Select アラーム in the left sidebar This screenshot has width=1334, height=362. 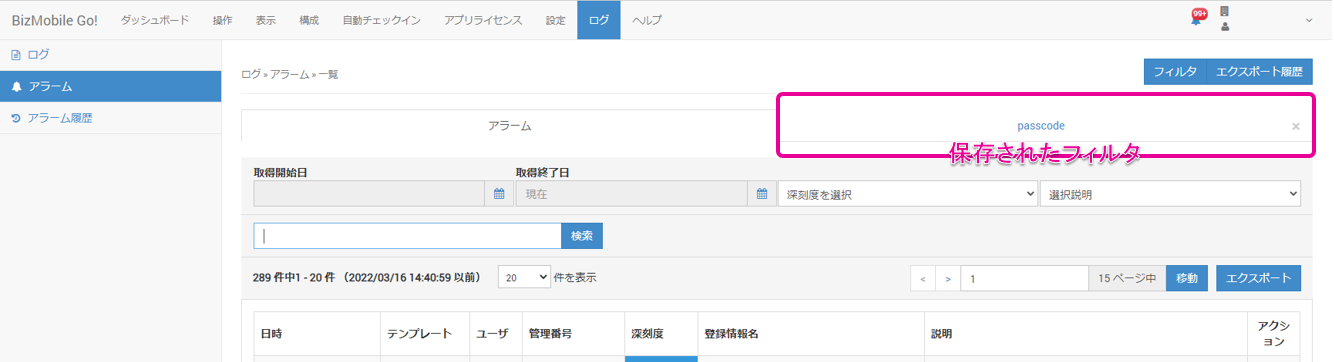110,87
